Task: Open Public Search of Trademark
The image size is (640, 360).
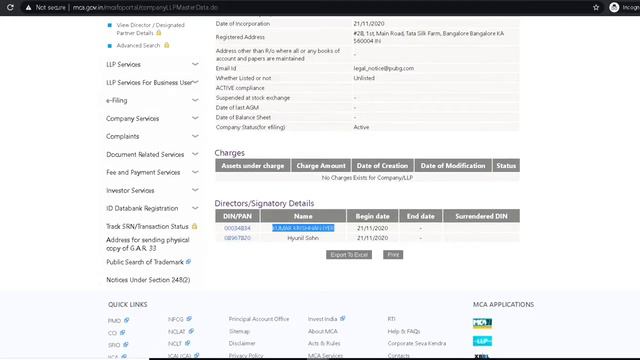Action: (144, 262)
